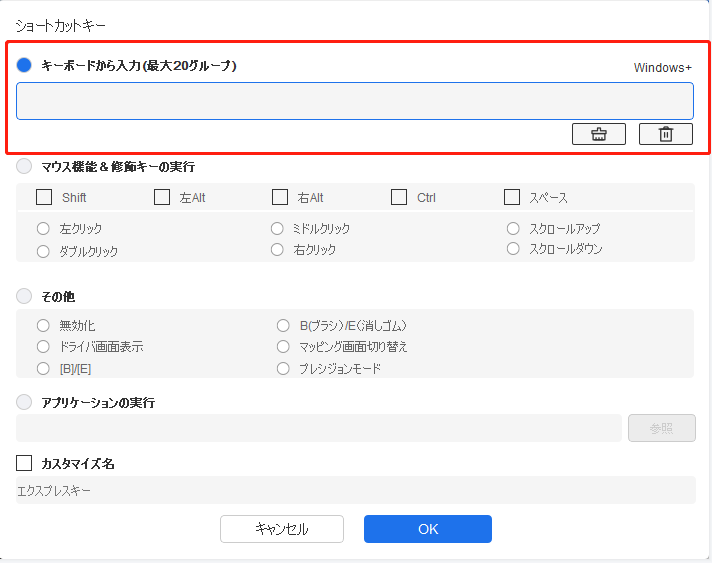This screenshot has width=712, height=563.
Task: Check the 左Alt modifier checkbox
Action: 162,197
